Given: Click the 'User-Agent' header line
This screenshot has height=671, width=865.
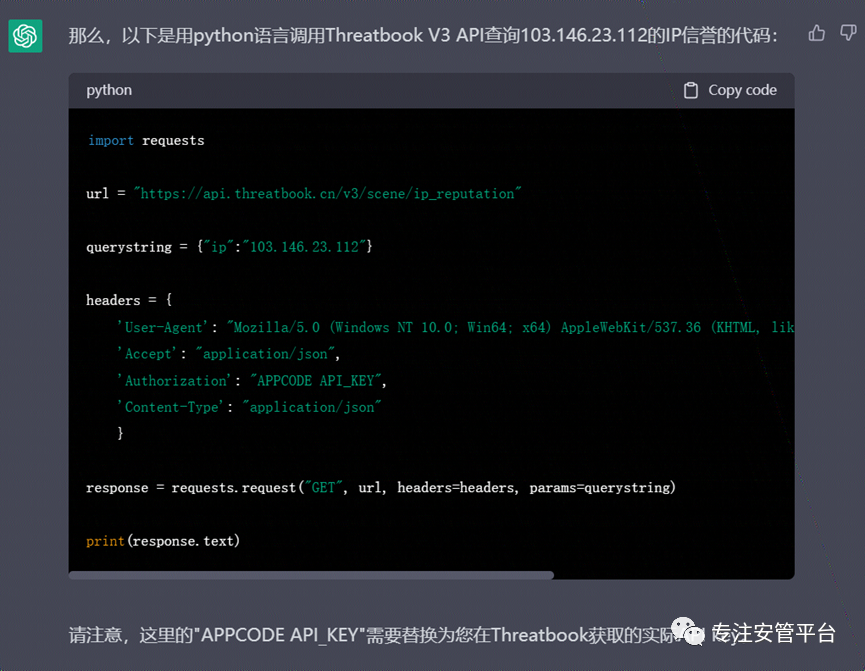Looking at the screenshot, I should tap(456, 328).
